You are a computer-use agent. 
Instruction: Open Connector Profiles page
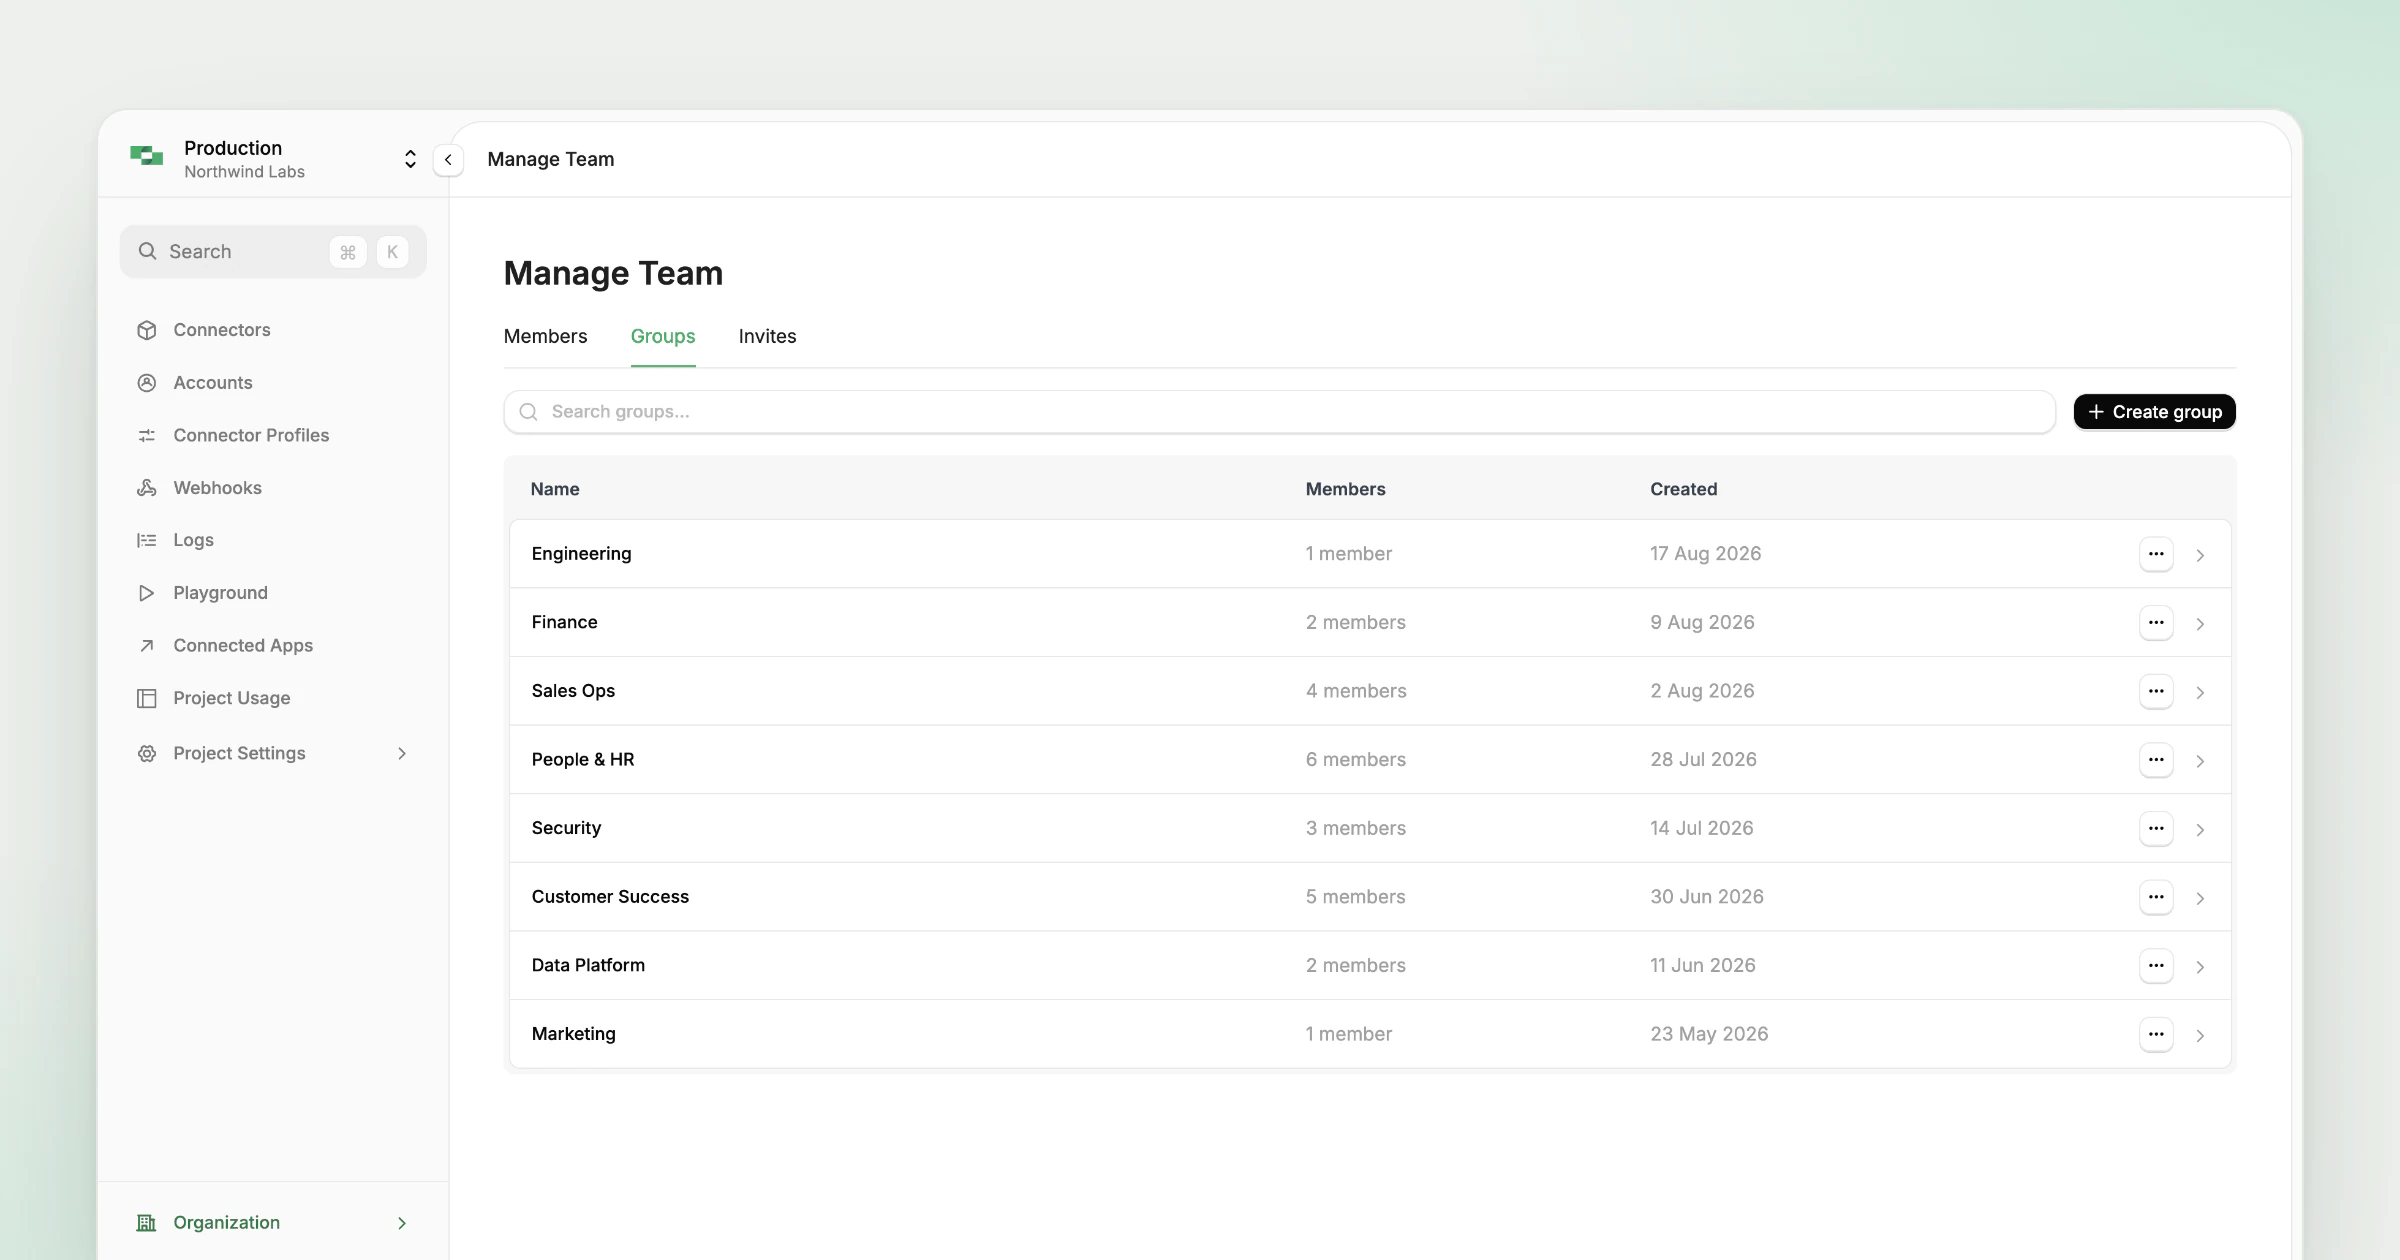tap(251, 435)
